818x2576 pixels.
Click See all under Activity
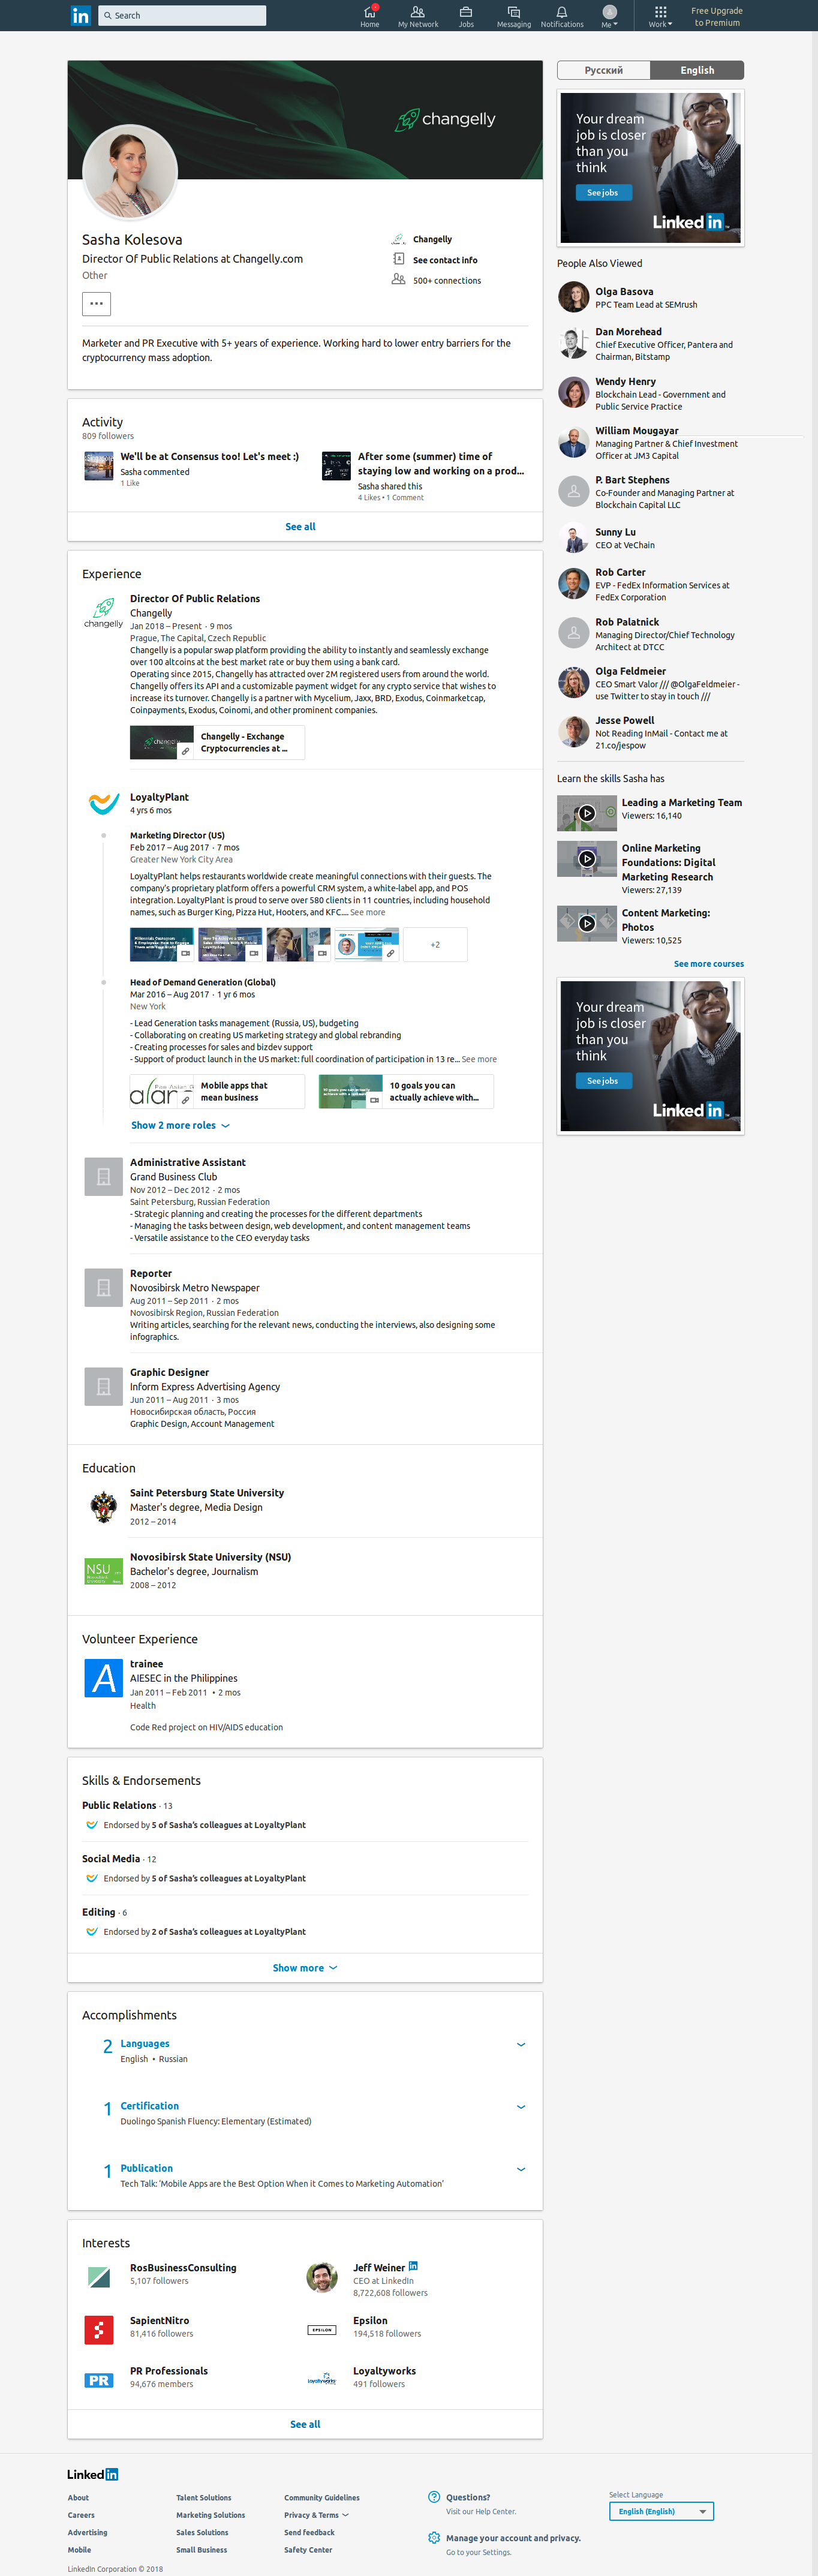point(300,526)
